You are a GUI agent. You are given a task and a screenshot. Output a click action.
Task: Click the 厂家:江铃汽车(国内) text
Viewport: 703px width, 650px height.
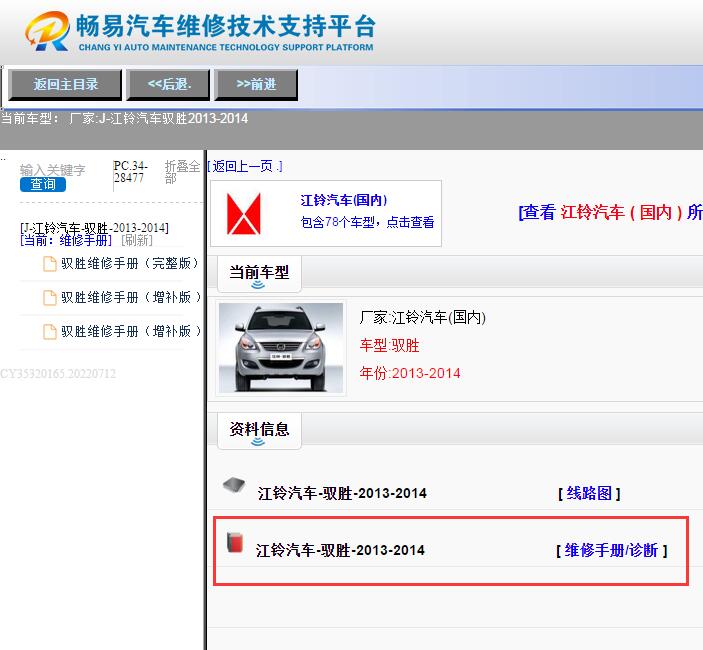[422, 317]
